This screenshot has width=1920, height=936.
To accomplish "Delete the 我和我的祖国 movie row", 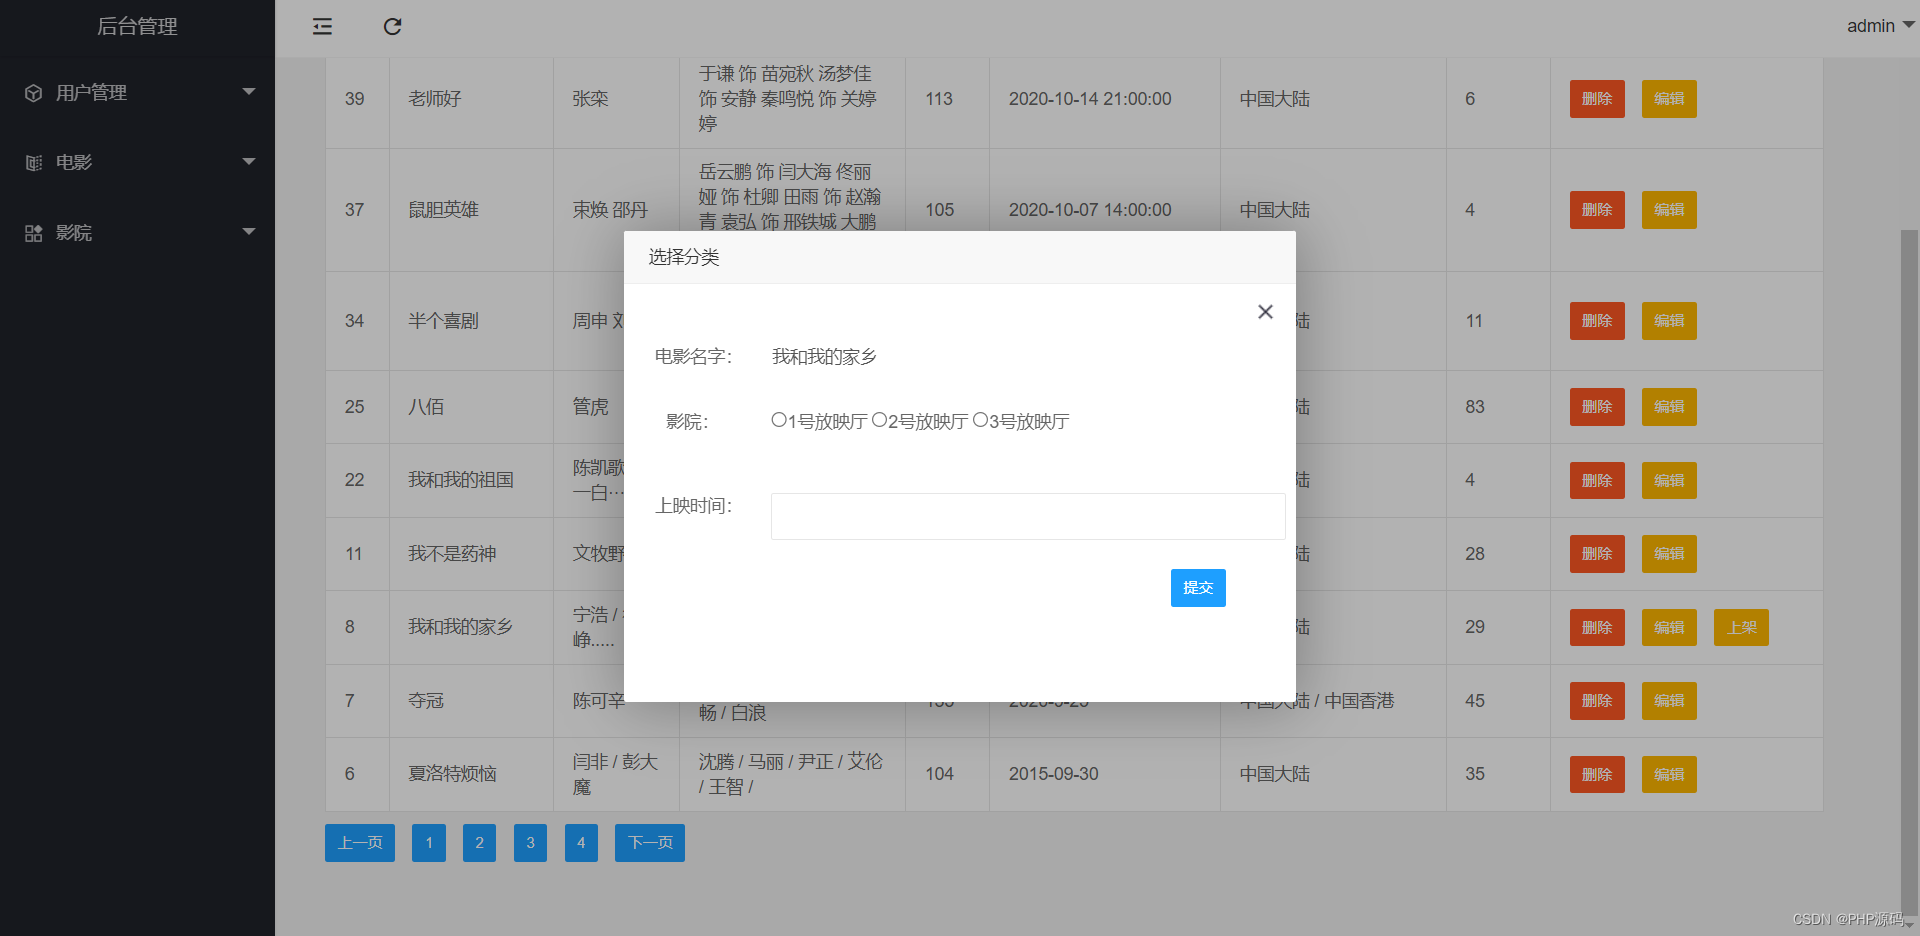I will [x=1597, y=481].
